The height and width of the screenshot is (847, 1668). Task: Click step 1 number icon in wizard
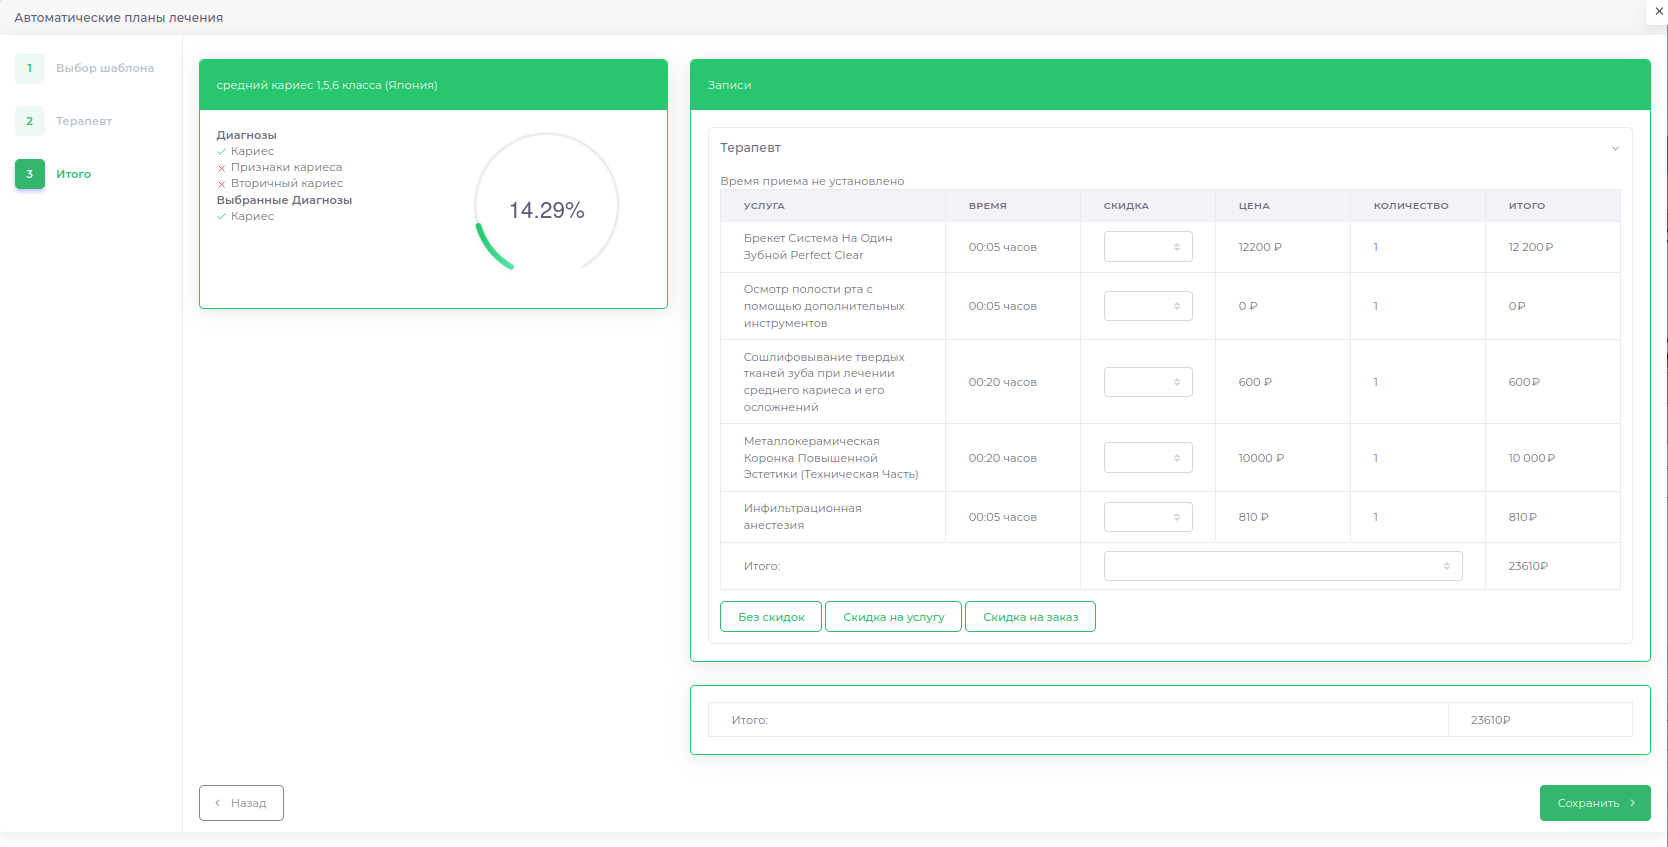tap(30, 68)
